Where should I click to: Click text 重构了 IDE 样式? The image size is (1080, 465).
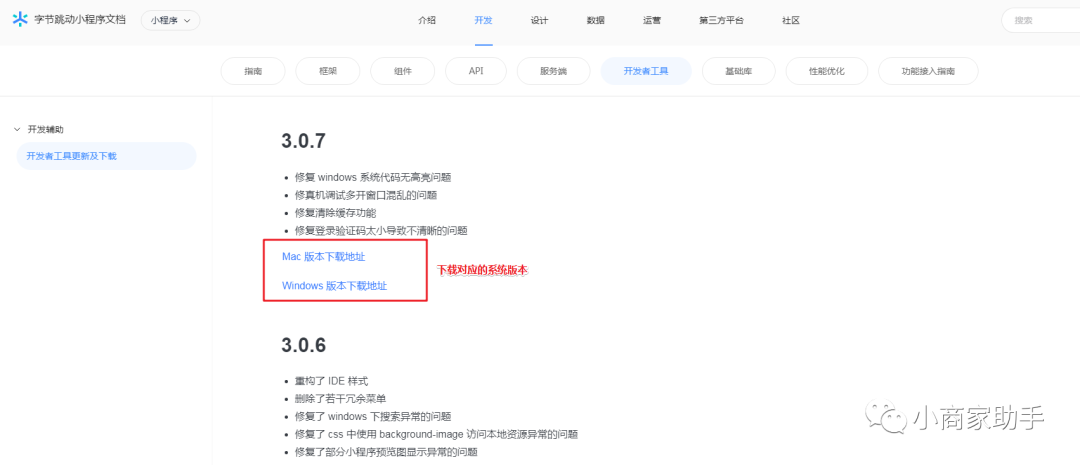tap(331, 381)
